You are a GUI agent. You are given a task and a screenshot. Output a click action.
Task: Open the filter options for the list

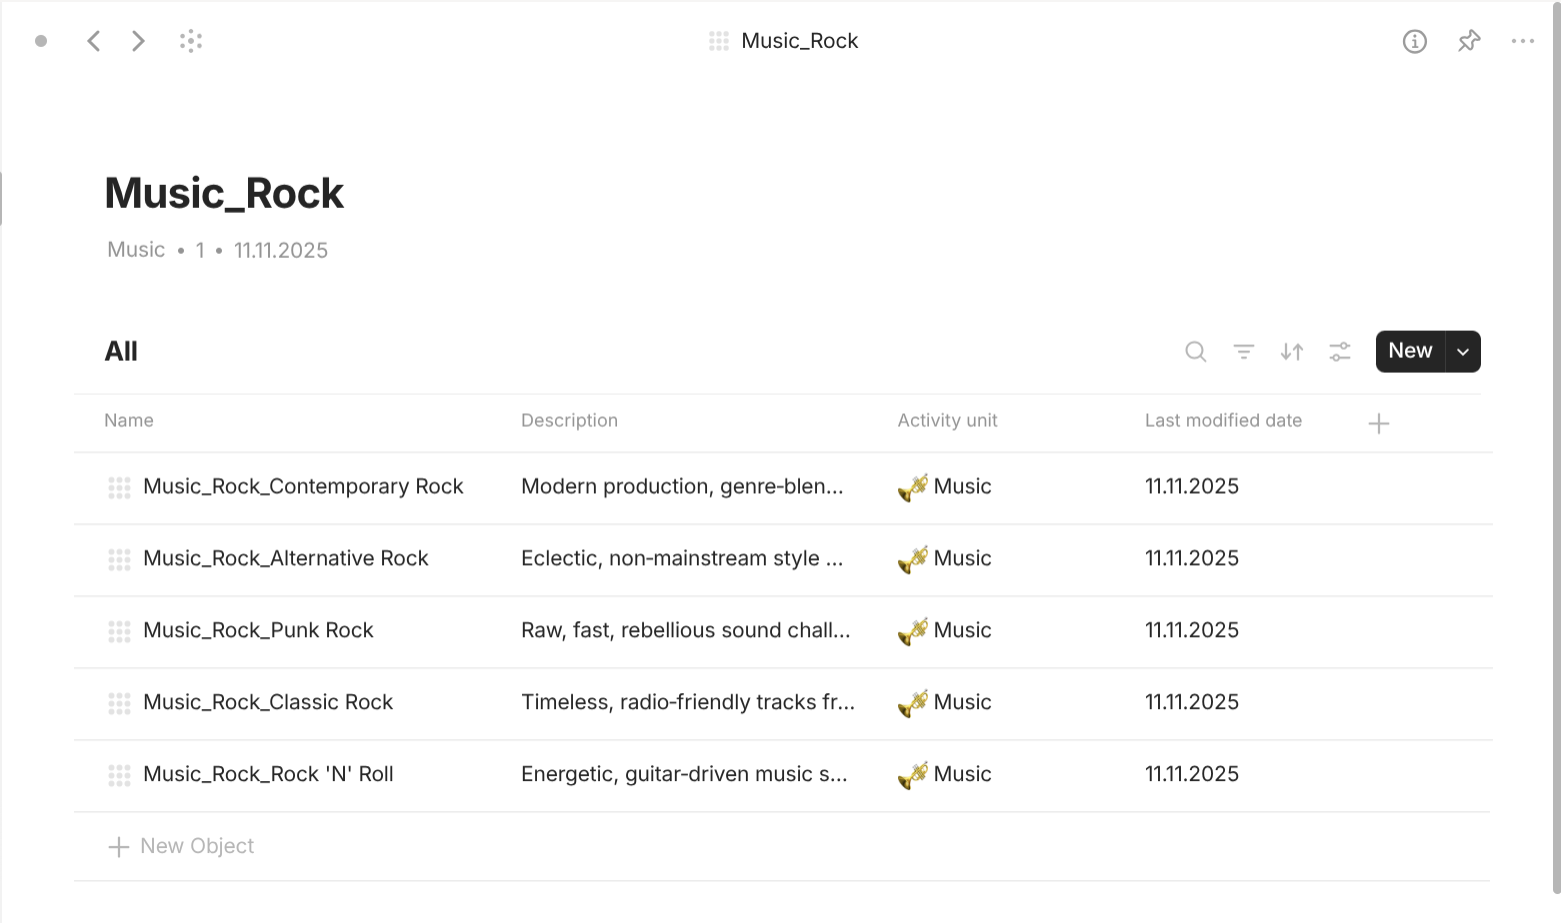[1243, 352]
